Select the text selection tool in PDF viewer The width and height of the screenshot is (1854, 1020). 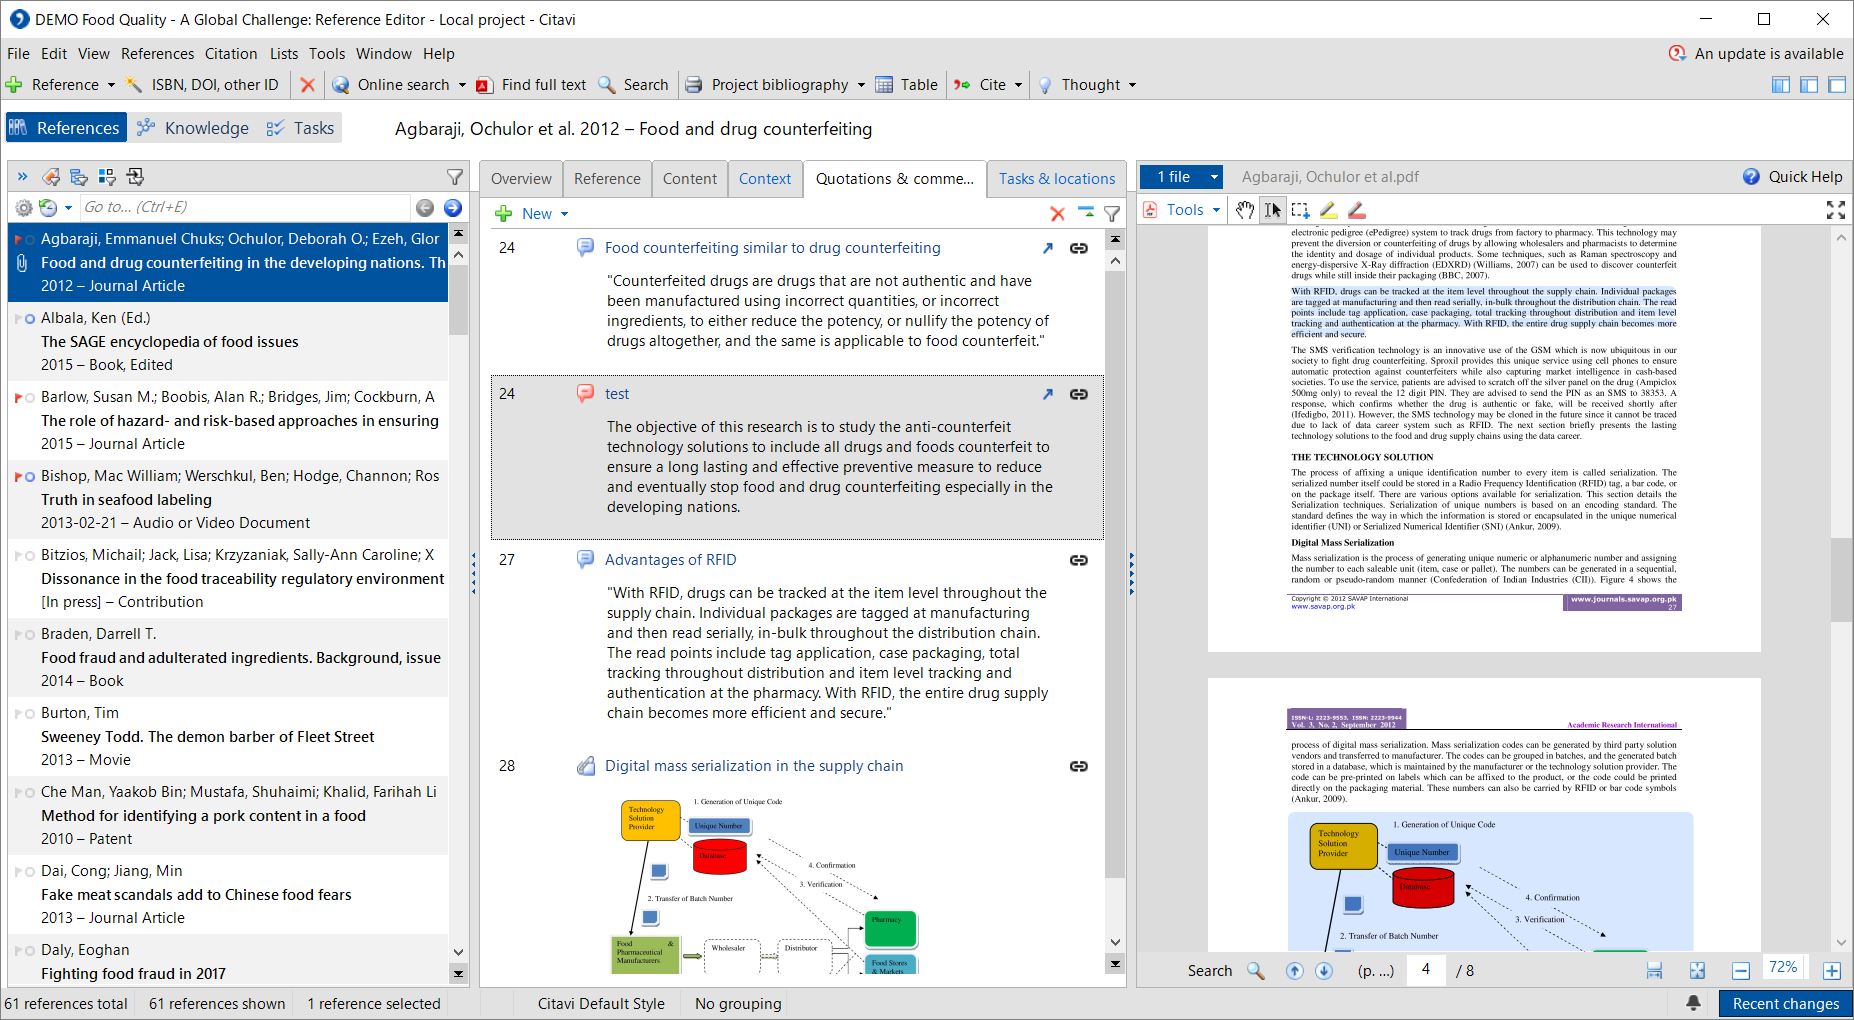click(1272, 210)
